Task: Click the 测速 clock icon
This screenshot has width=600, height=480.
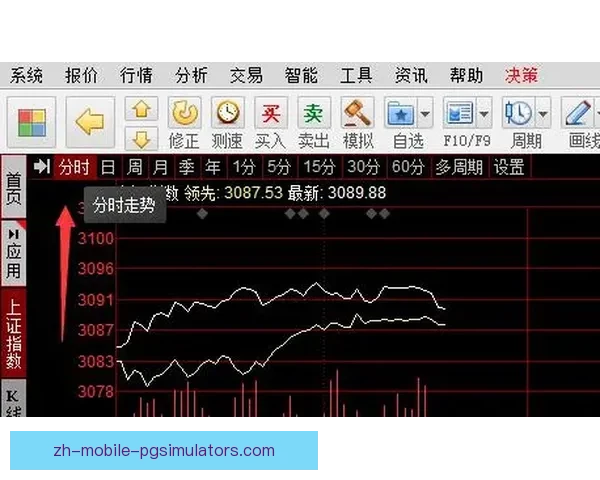Action: click(228, 113)
